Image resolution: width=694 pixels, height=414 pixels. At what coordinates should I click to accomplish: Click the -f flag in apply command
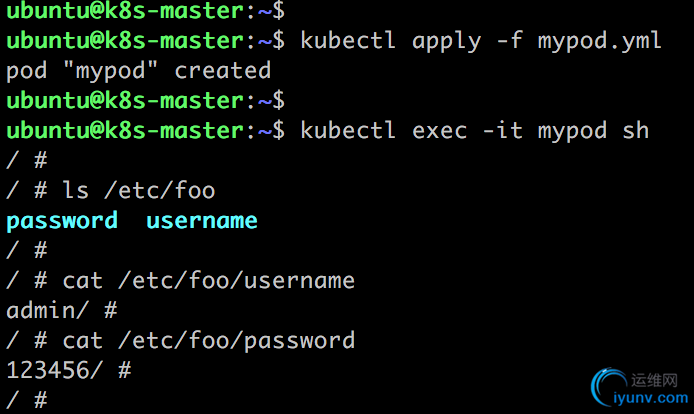(509, 41)
